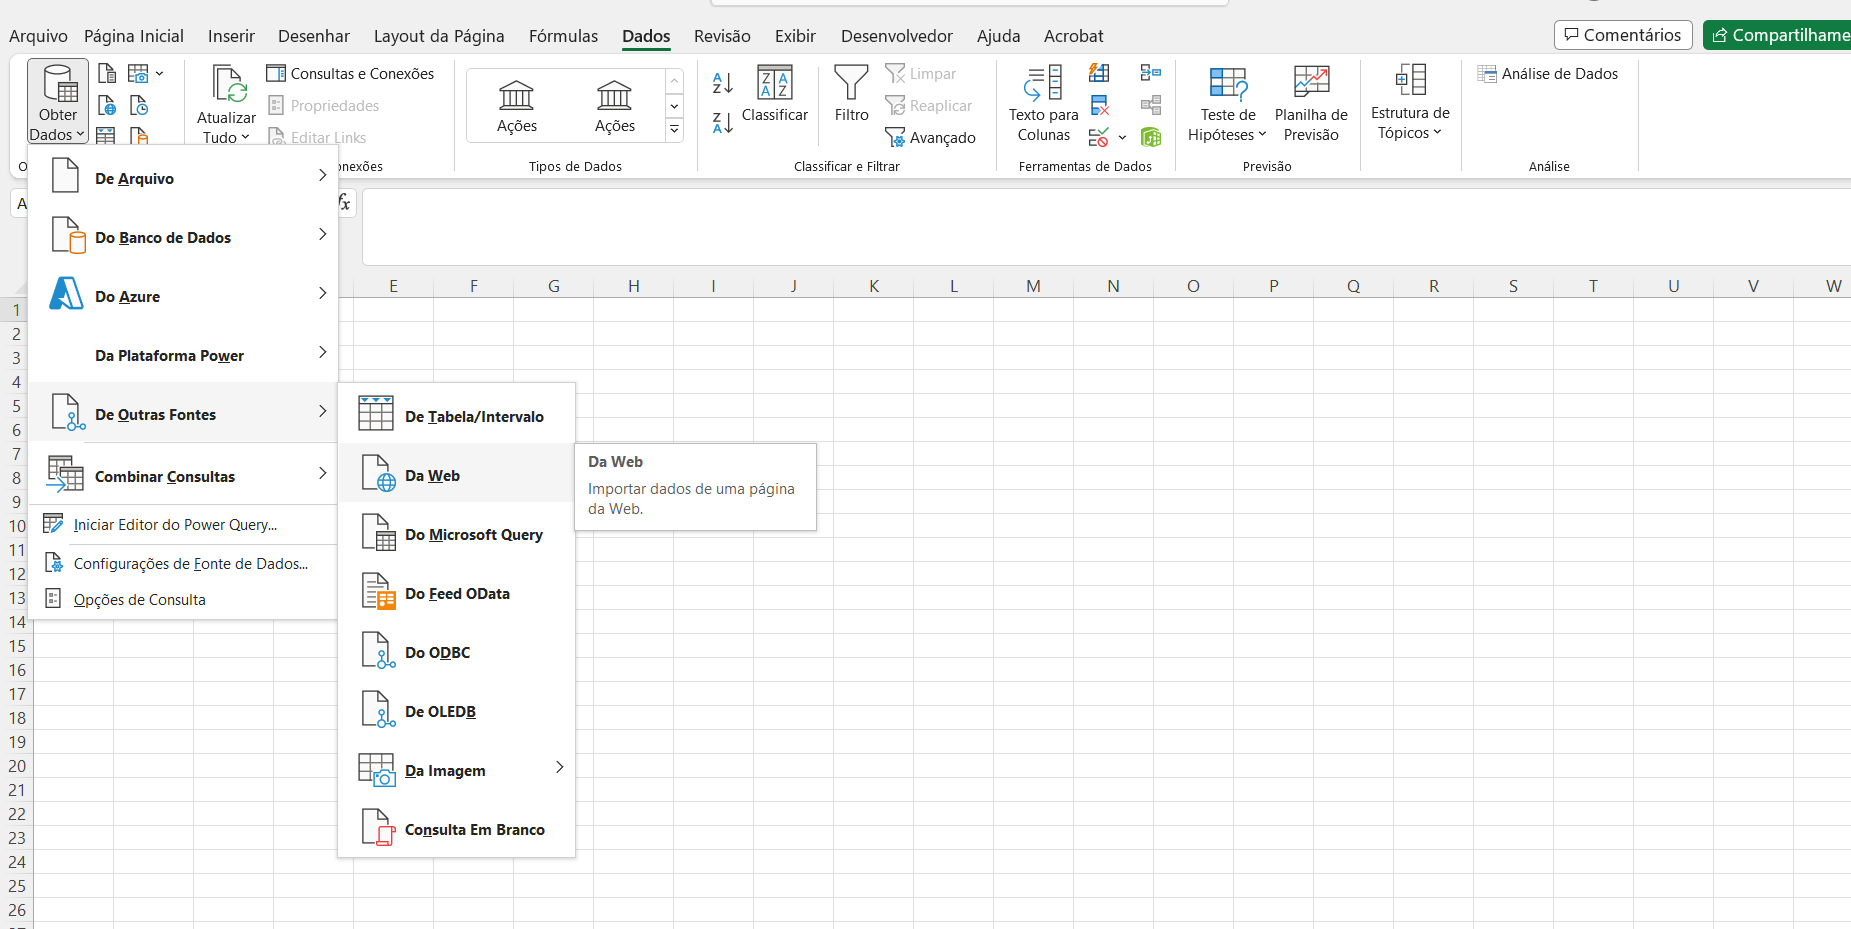Click Iniciar Editor do Power Query
This screenshot has height=929, width=1851.
[184, 524]
